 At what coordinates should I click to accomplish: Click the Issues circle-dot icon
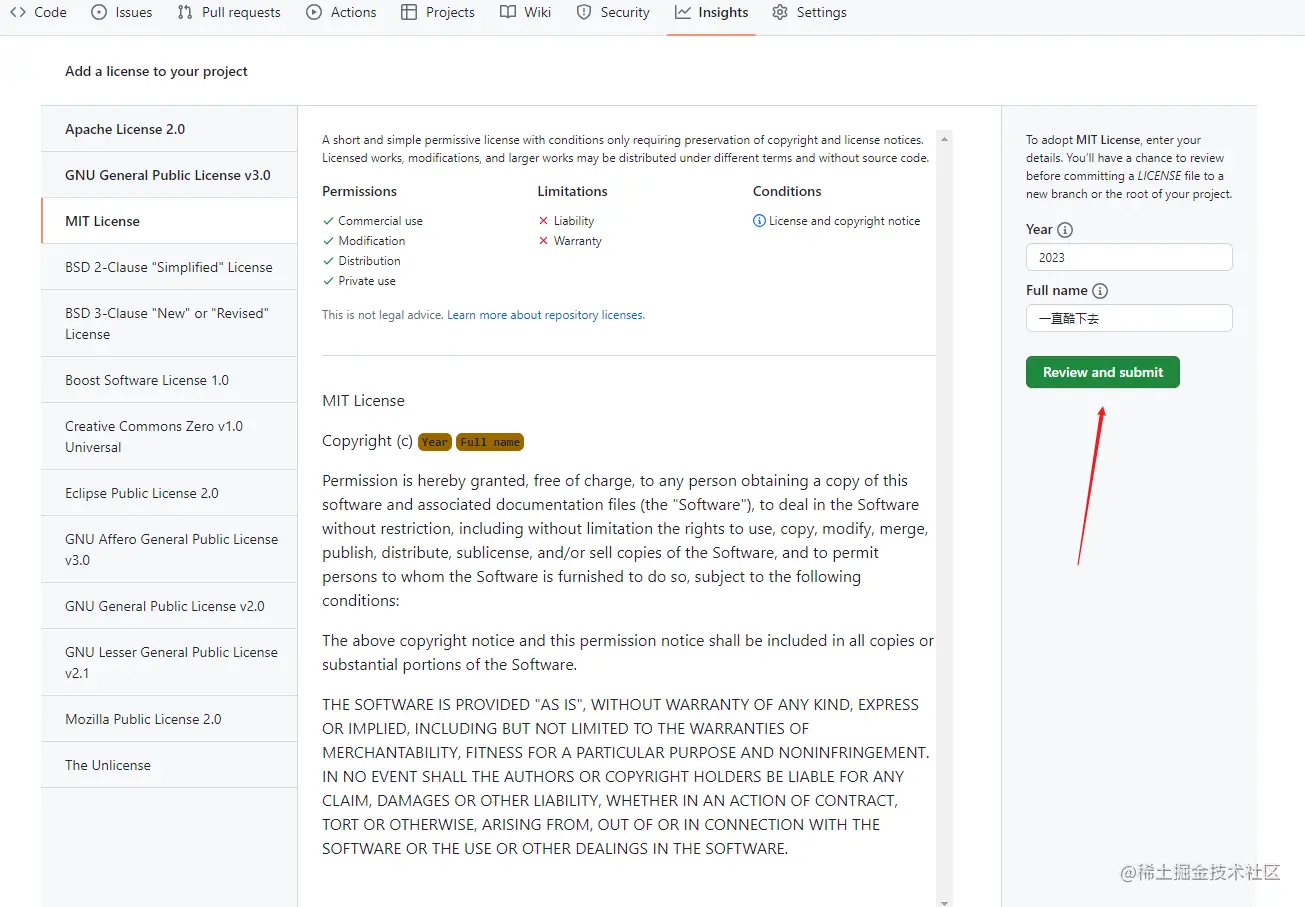click(99, 12)
